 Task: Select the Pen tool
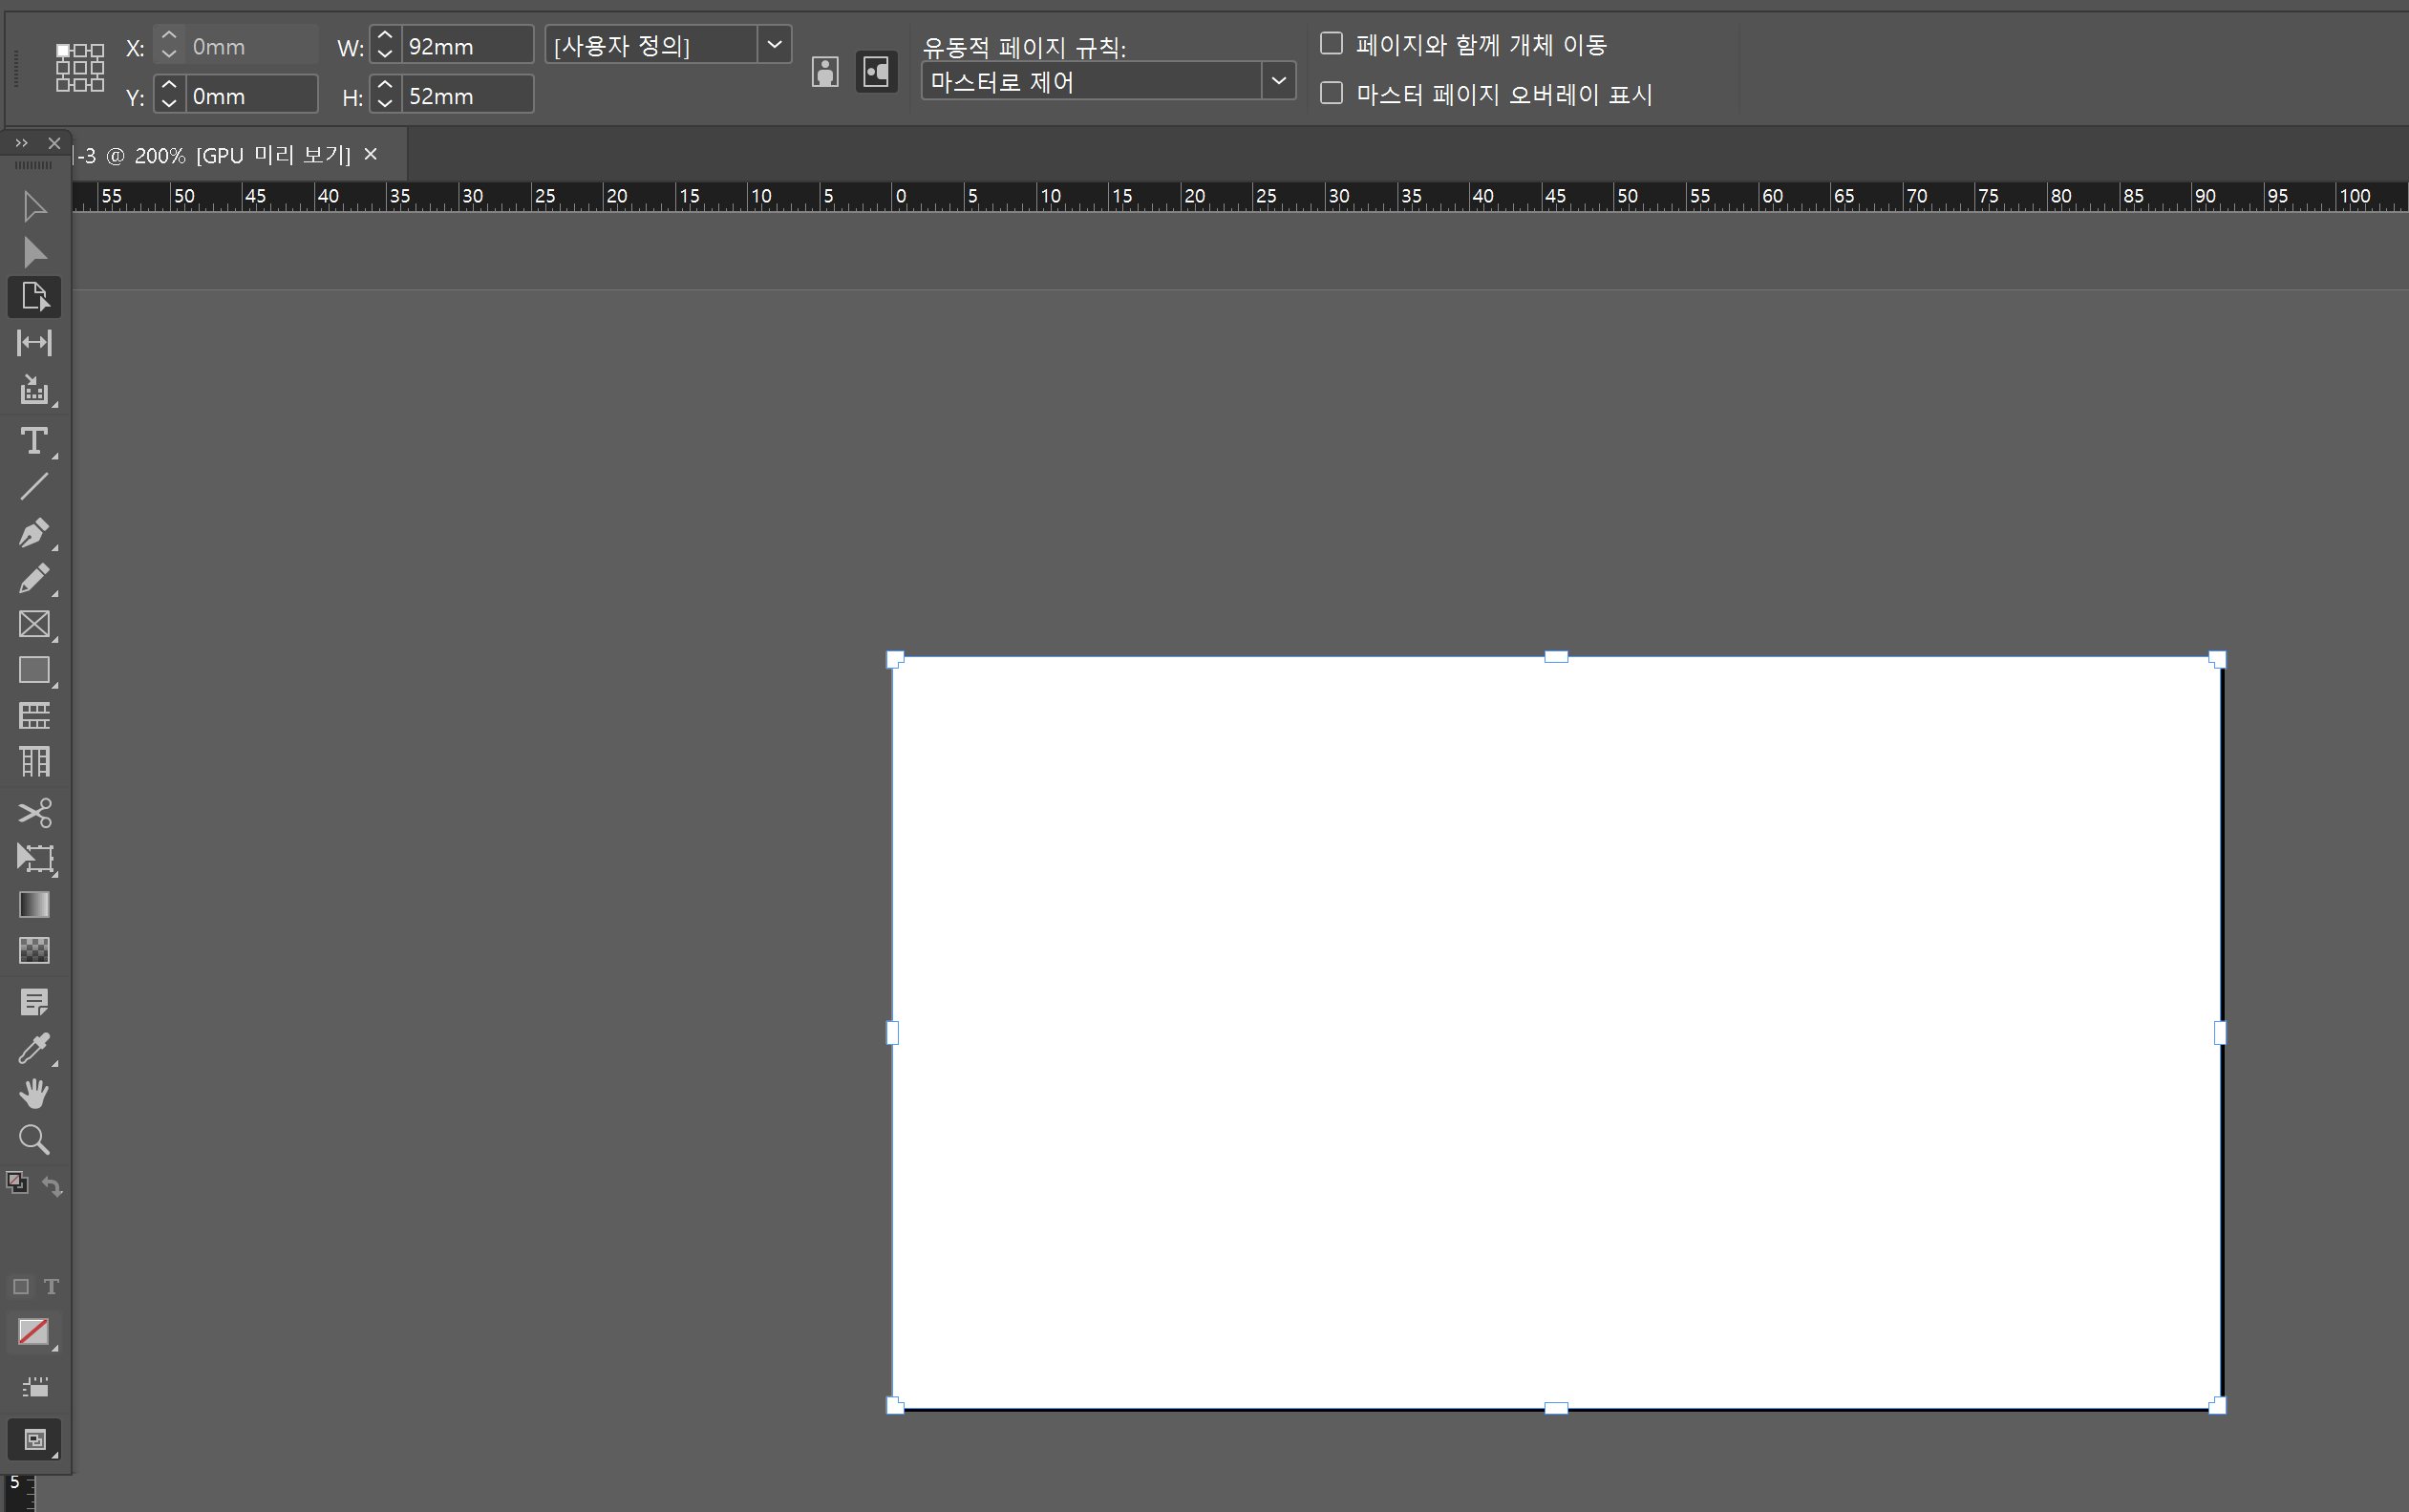tap(34, 532)
